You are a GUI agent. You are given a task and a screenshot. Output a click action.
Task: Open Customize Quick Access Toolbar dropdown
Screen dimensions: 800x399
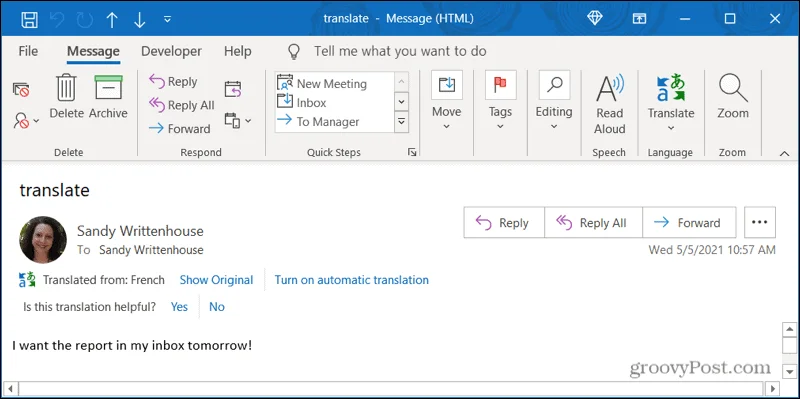click(167, 19)
